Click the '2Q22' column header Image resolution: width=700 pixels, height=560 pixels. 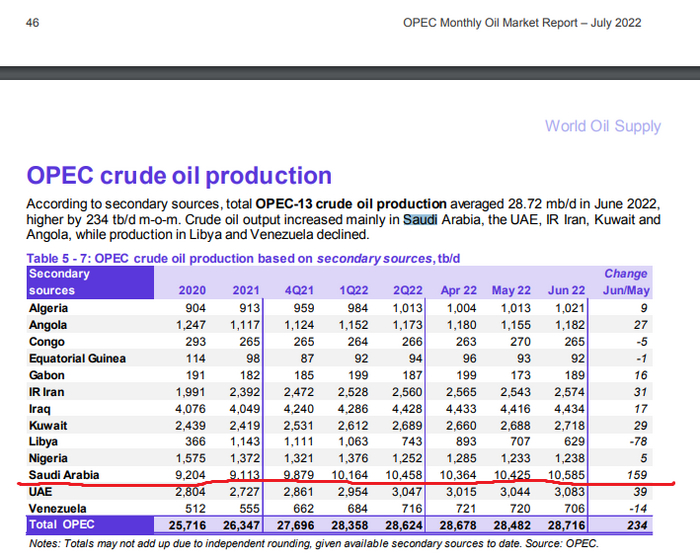(408, 290)
